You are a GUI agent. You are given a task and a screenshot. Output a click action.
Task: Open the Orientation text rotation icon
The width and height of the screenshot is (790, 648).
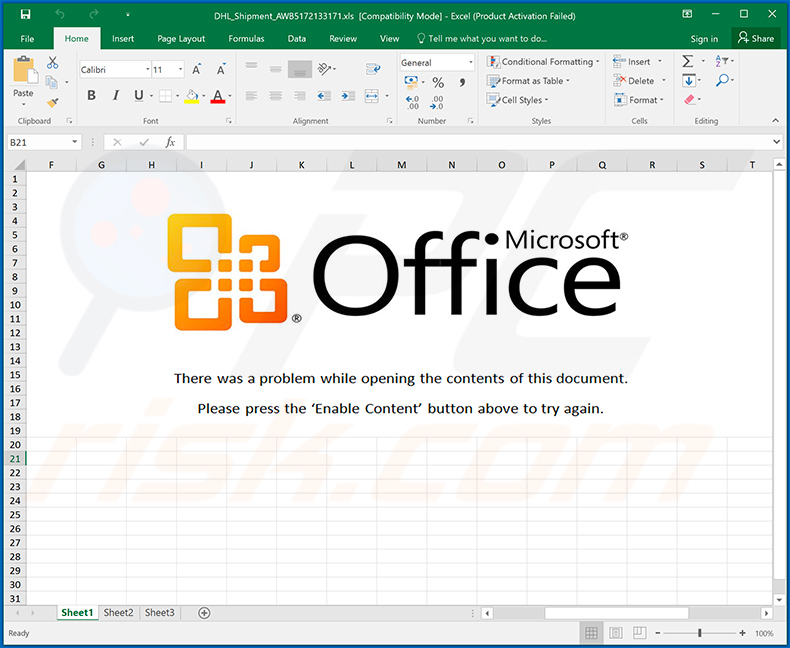click(x=324, y=69)
